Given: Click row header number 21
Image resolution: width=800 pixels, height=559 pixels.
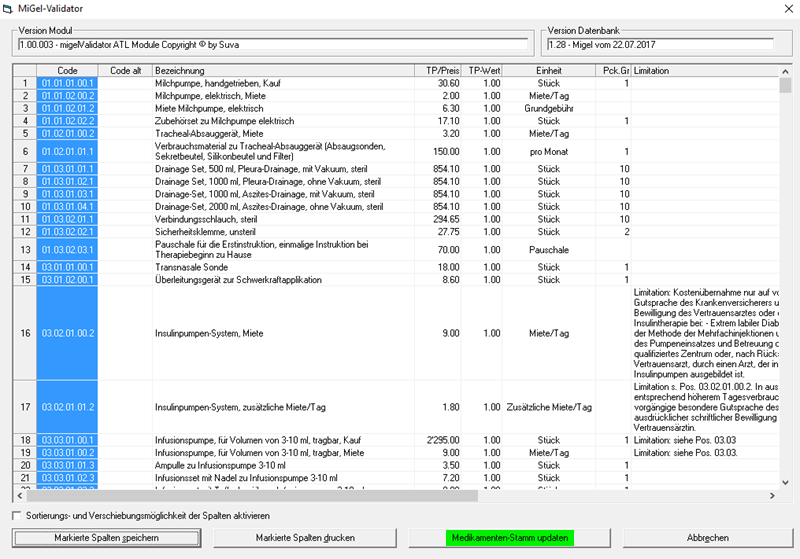Looking at the screenshot, I should tap(25, 478).
